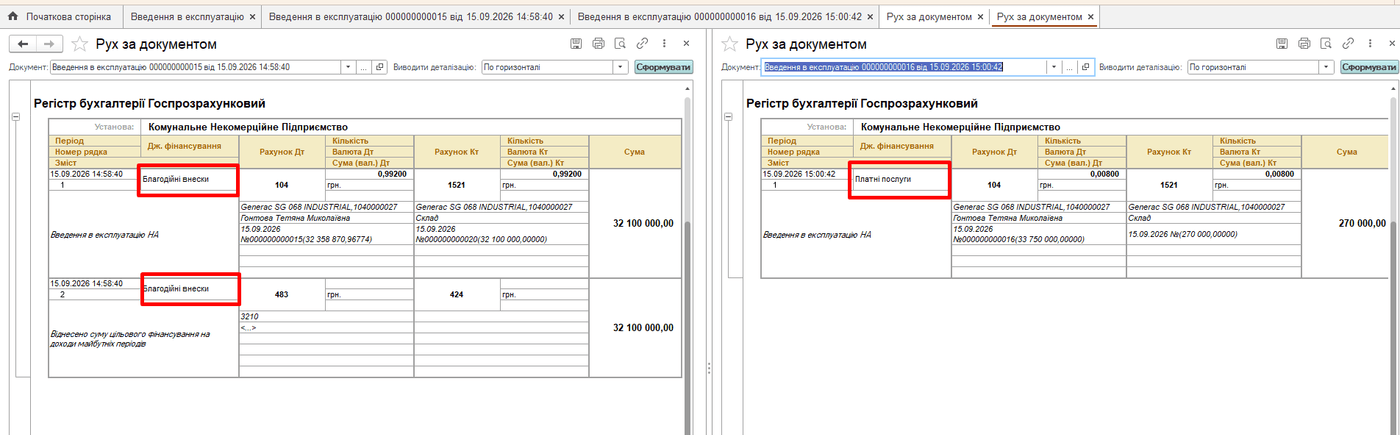
Task: Get link to the left pane report
Action: (x=642, y=44)
